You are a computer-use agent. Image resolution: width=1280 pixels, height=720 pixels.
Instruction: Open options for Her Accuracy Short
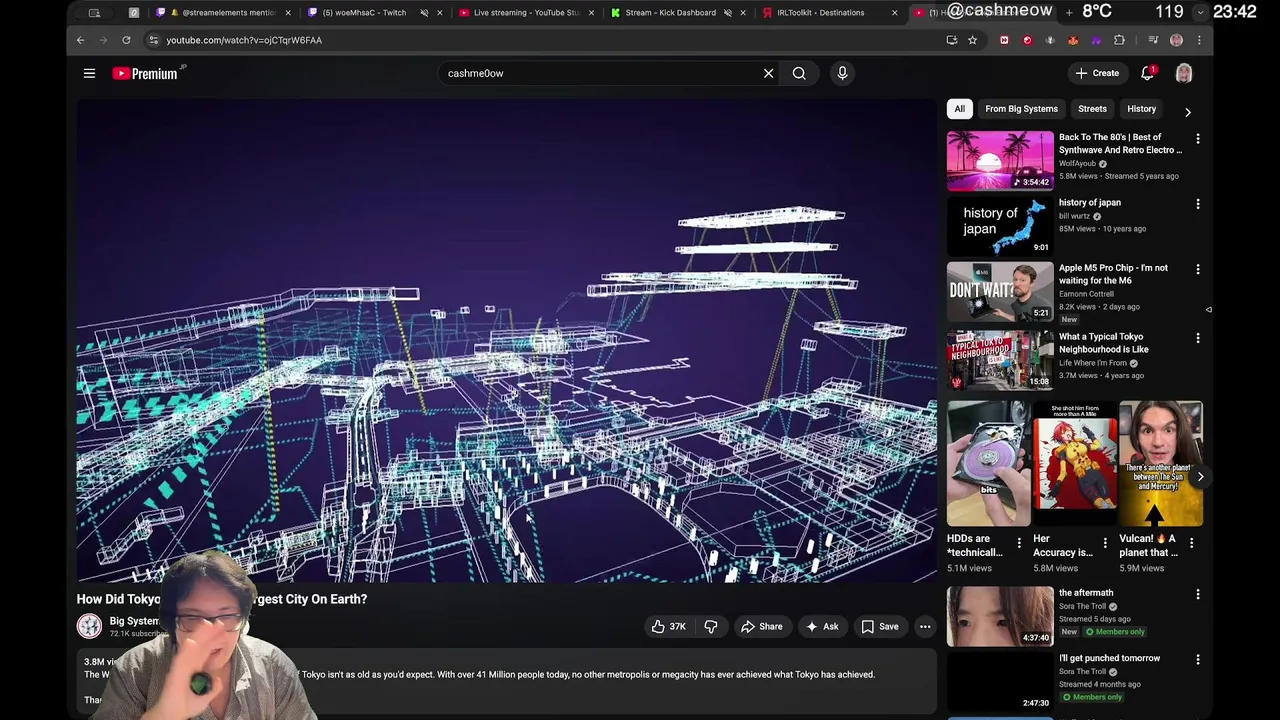click(x=1105, y=543)
